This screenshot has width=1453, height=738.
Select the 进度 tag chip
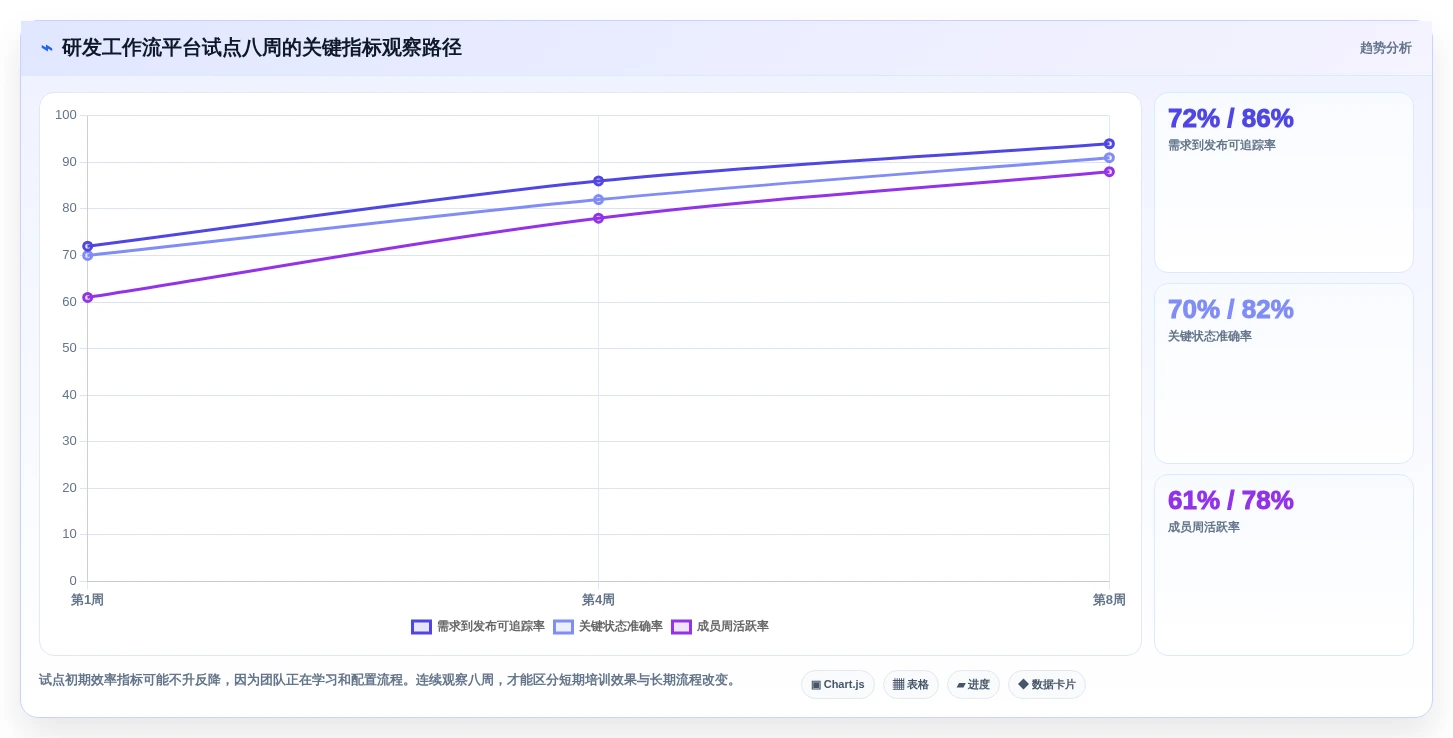[973, 685]
